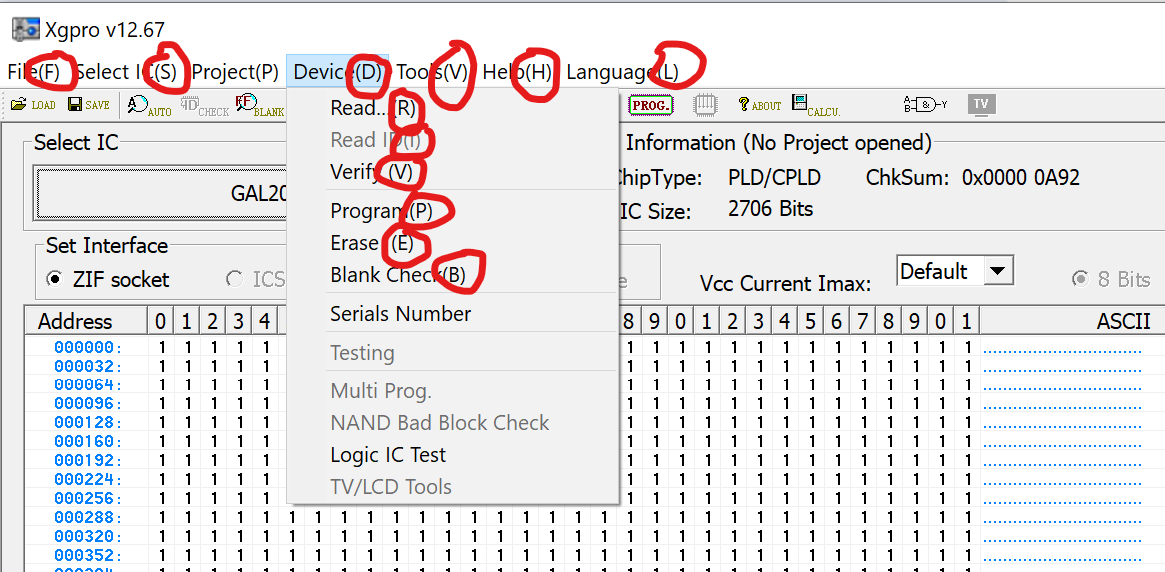Open ABOUT from the toolbar

click(759, 104)
